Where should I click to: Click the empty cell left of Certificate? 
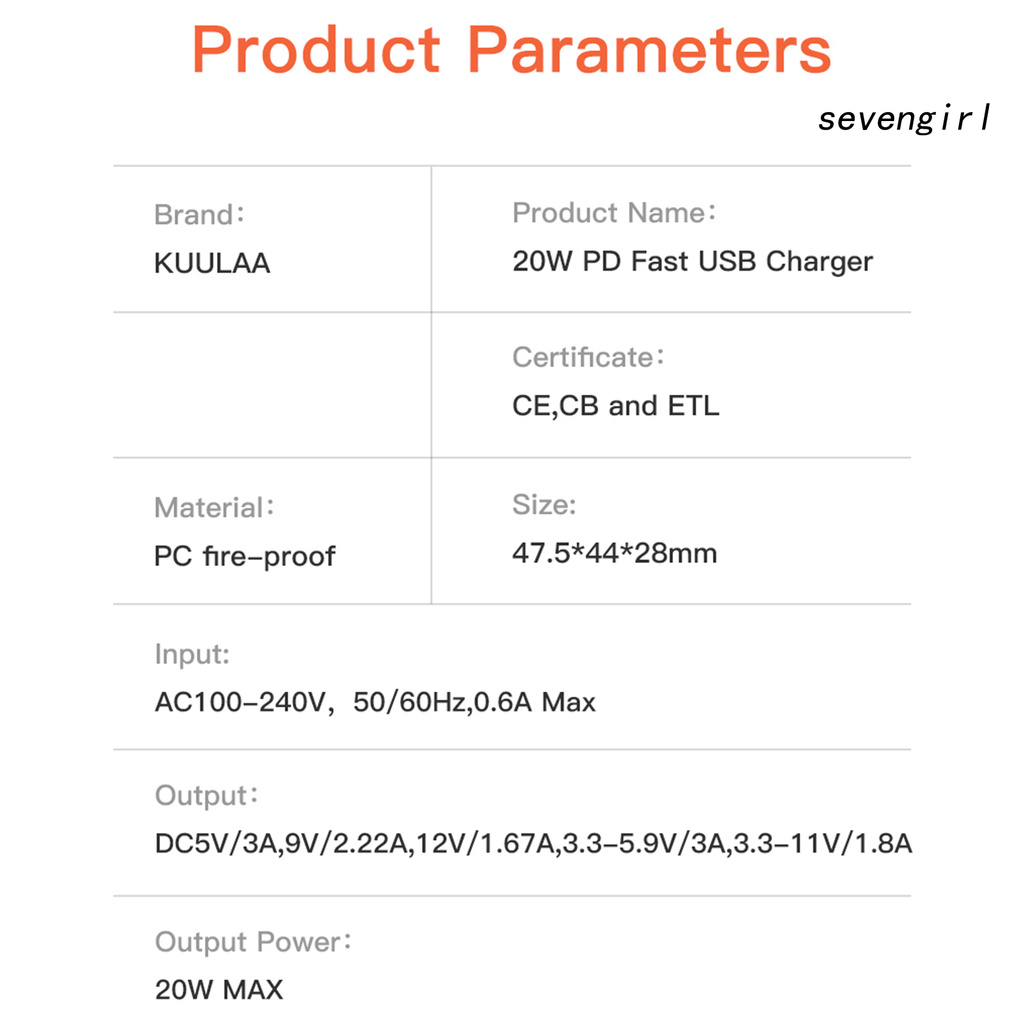tap(272, 385)
